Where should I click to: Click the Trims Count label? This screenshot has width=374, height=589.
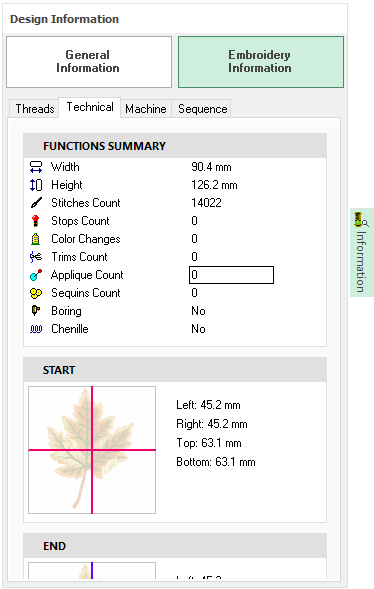pos(79,257)
